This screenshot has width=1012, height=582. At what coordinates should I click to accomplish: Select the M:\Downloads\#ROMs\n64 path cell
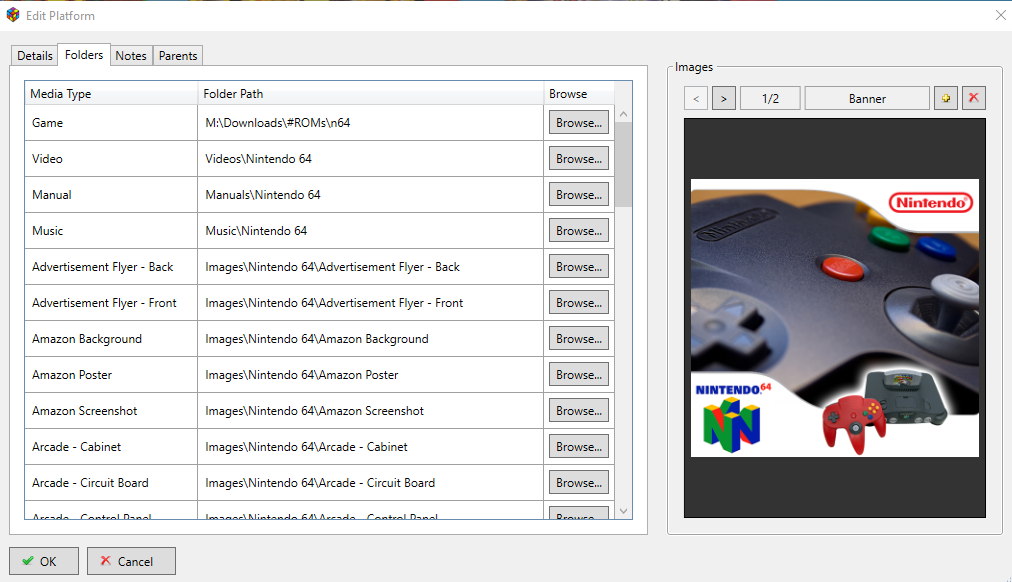[x=370, y=123]
